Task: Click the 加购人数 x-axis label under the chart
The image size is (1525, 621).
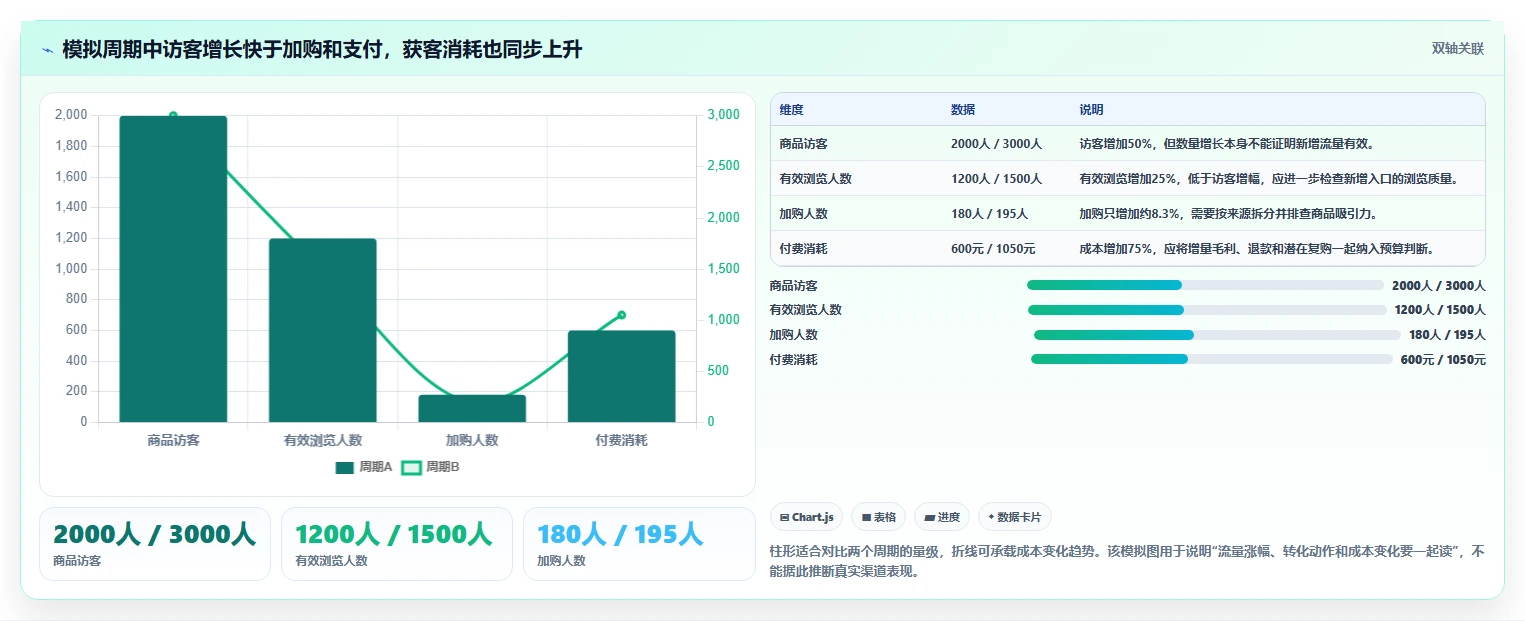Action: (472, 440)
